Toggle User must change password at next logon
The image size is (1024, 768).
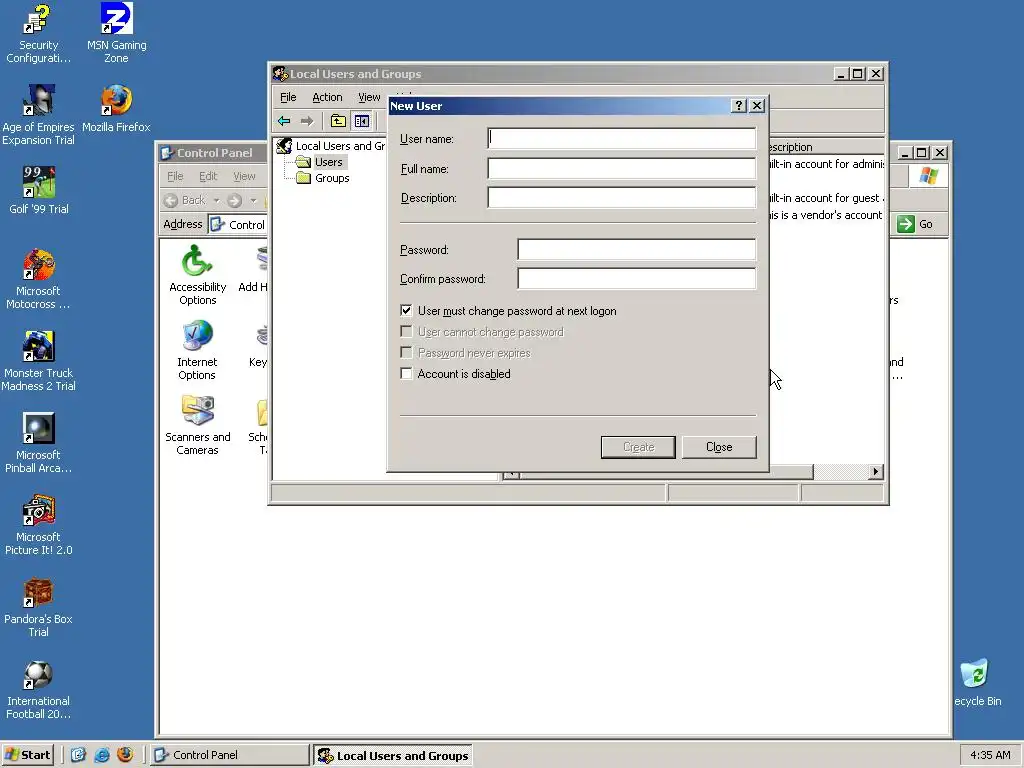[x=406, y=311]
